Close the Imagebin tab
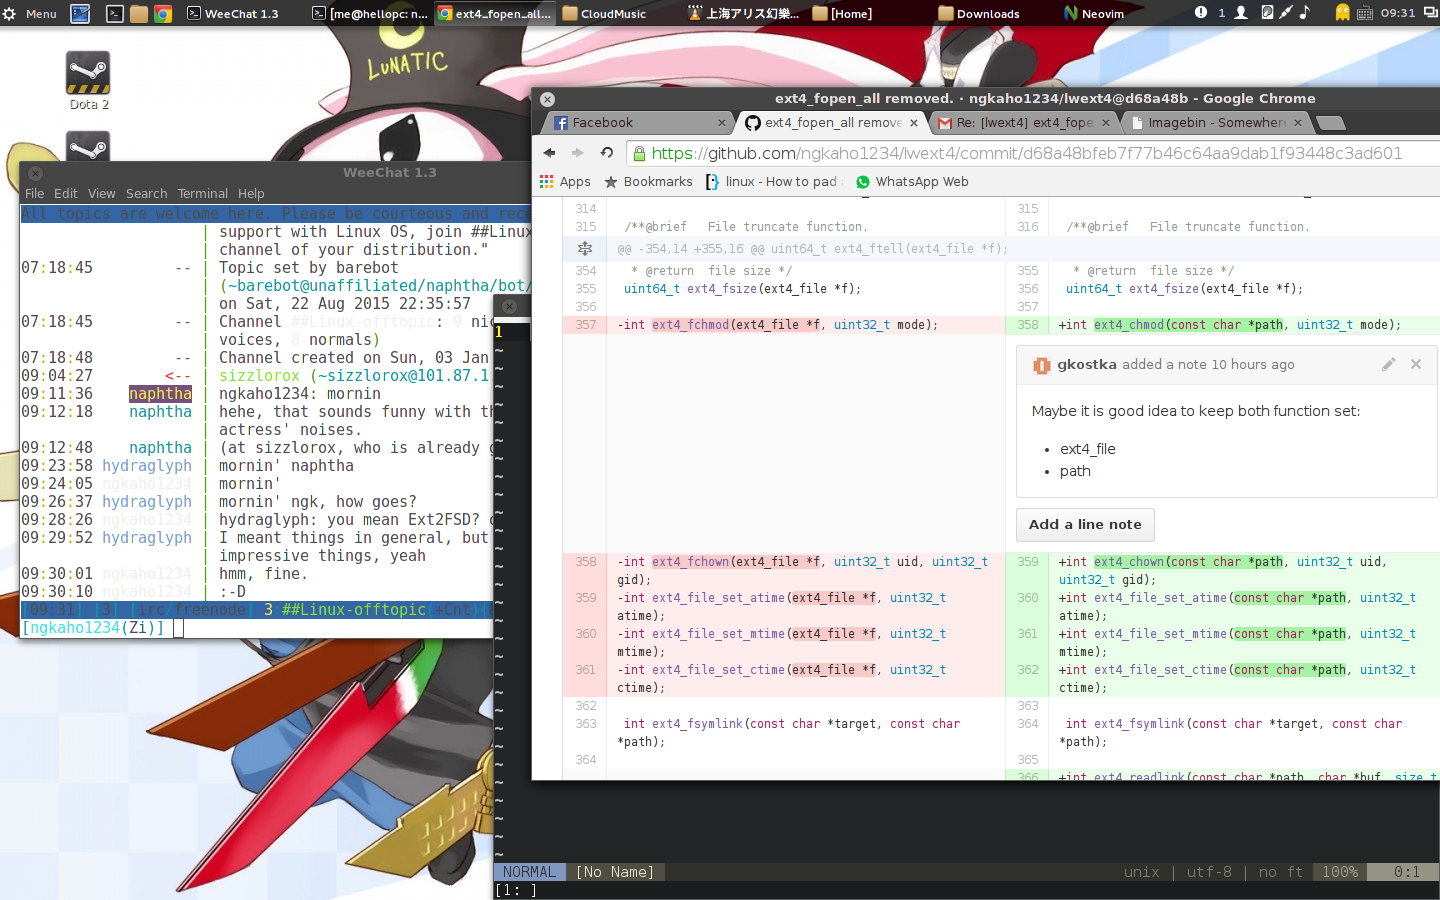This screenshot has height=900, width=1440. tap(1298, 123)
